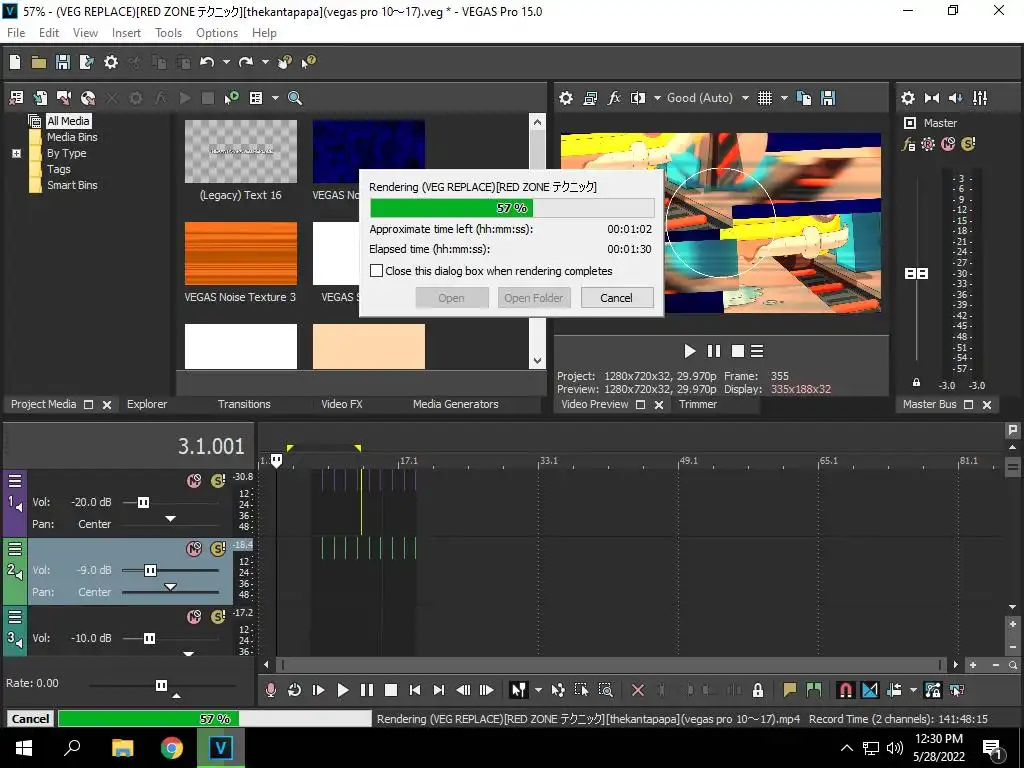Toggle loop playback in timeline transport
This screenshot has width=1024, height=768.
tap(295, 690)
